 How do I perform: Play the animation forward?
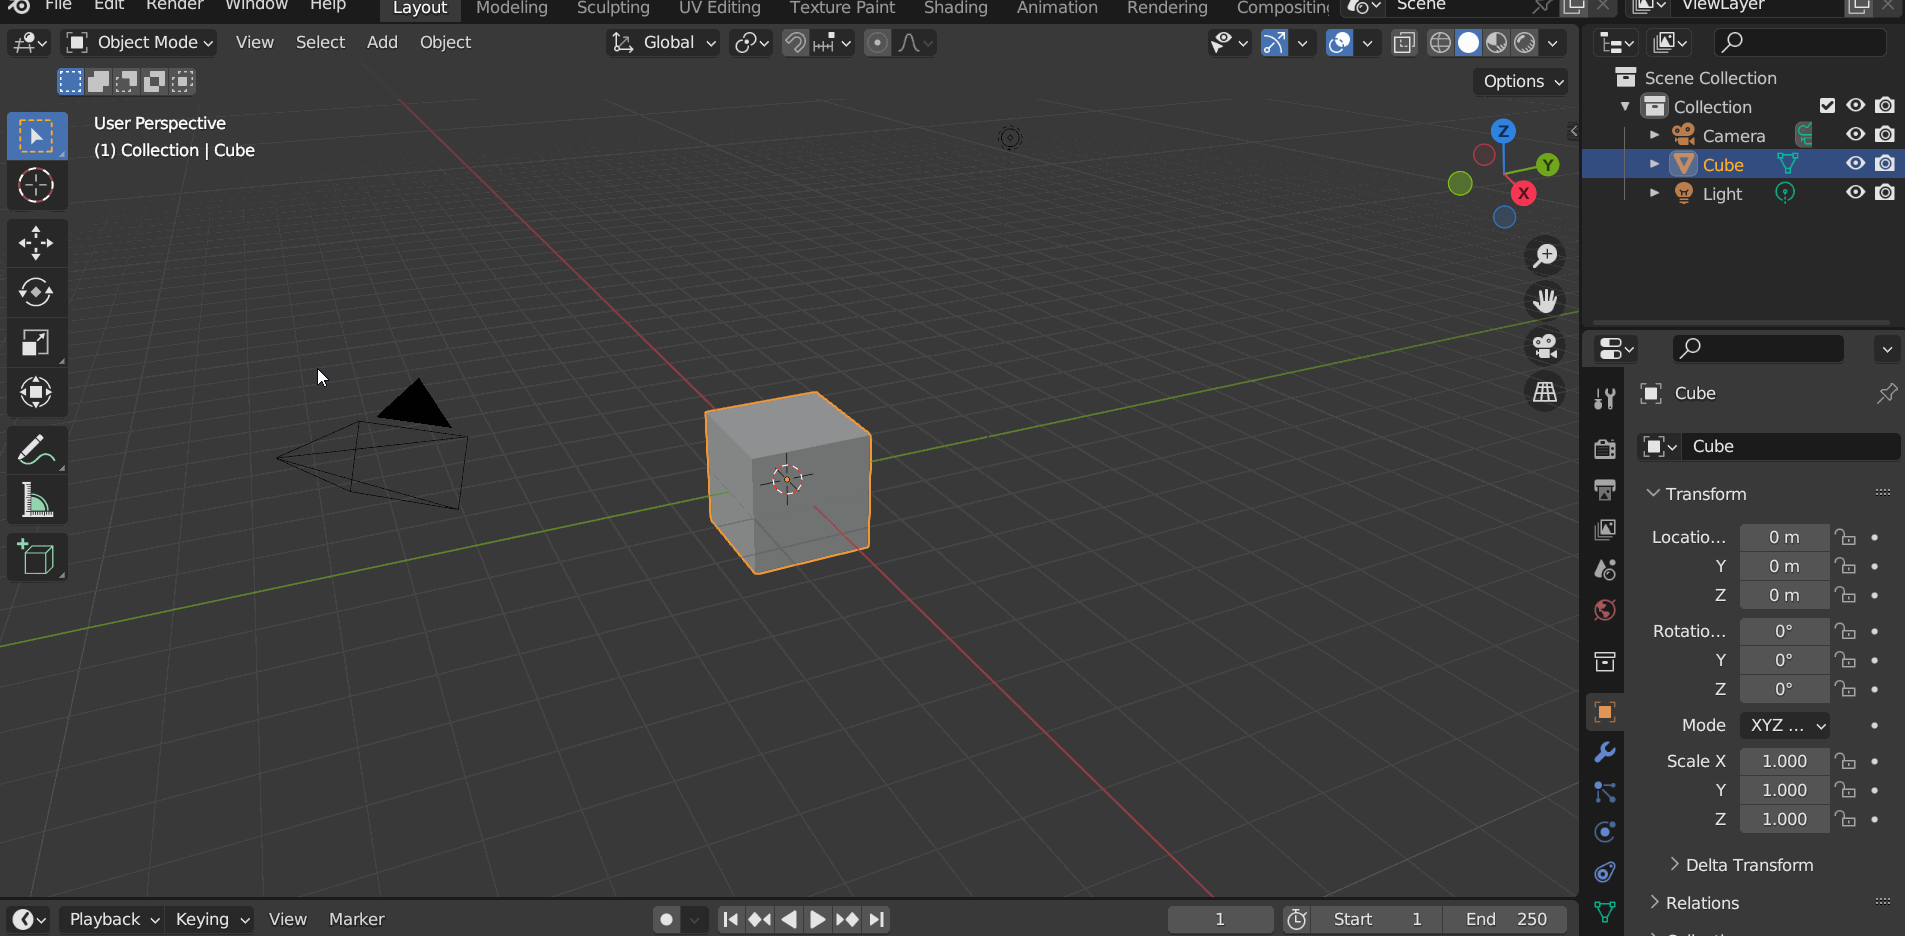pyautogui.click(x=817, y=919)
